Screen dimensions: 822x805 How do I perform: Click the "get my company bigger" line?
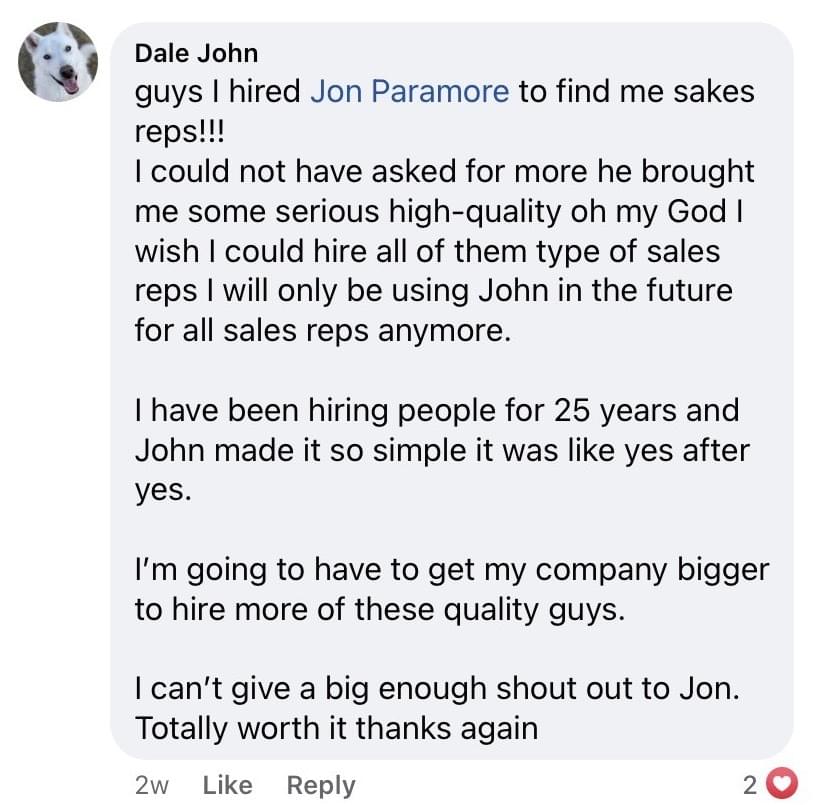451,570
